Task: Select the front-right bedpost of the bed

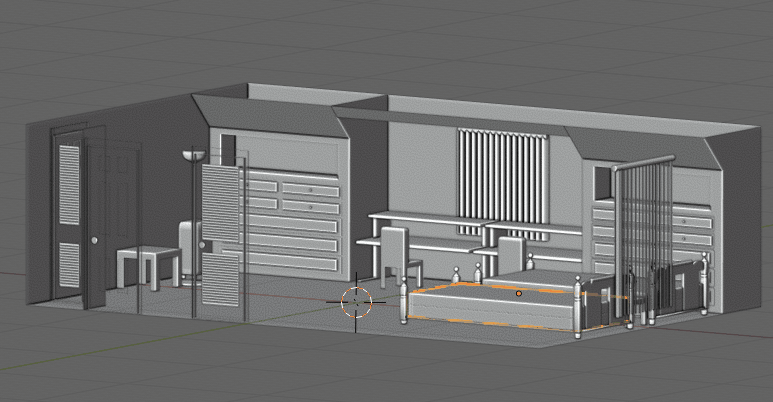Action: [579, 307]
